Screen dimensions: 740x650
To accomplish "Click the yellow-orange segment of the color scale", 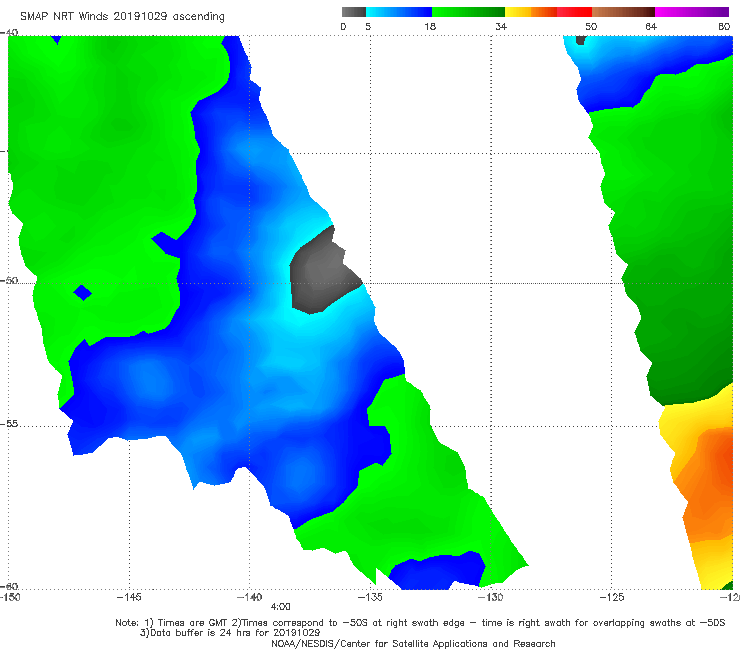I will 531,12.
